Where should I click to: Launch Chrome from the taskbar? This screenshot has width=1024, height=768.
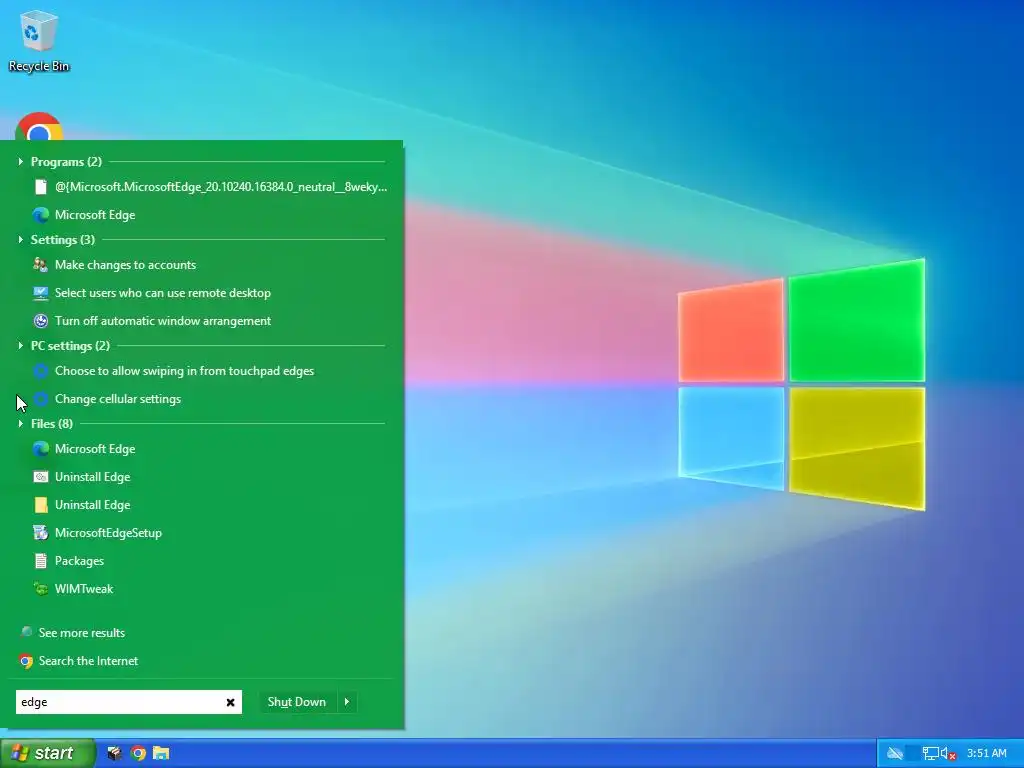pos(138,754)
